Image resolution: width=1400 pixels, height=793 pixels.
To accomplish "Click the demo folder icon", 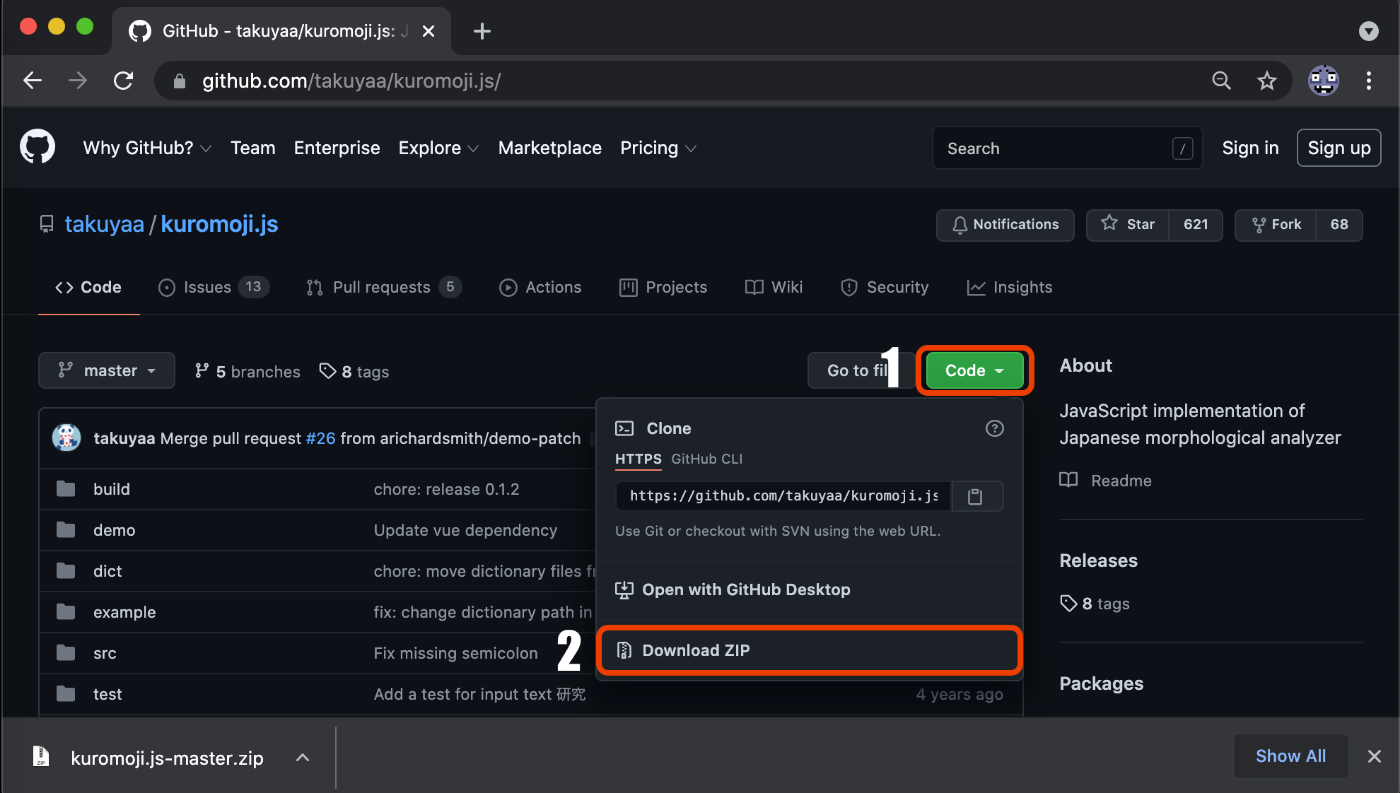I will click(x=66, y=530).
